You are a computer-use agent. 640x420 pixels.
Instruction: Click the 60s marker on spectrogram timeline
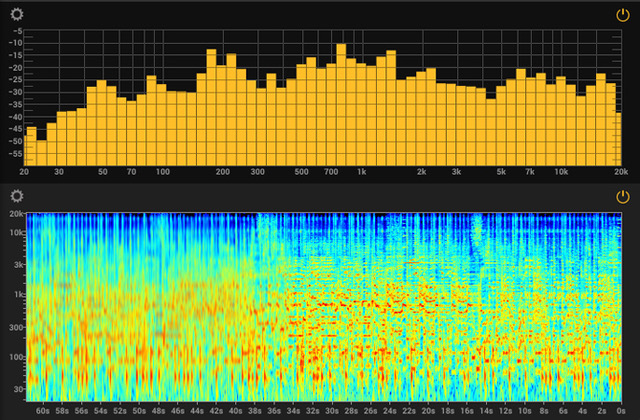[43, 410]
